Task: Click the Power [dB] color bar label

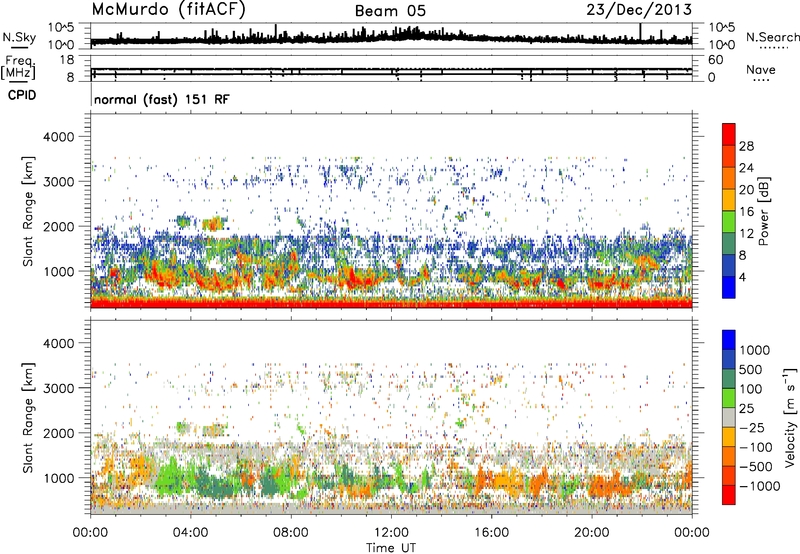Action: (764, 211)
